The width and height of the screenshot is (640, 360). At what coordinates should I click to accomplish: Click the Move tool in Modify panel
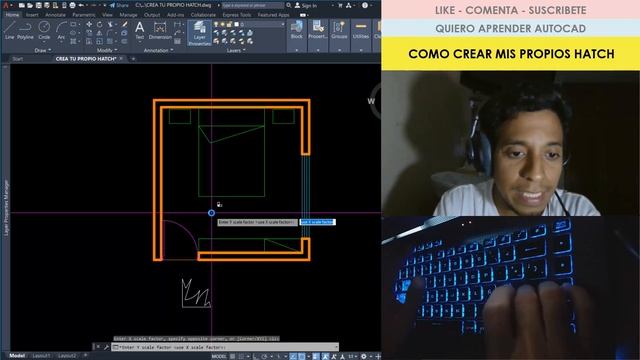pos(89,24)
